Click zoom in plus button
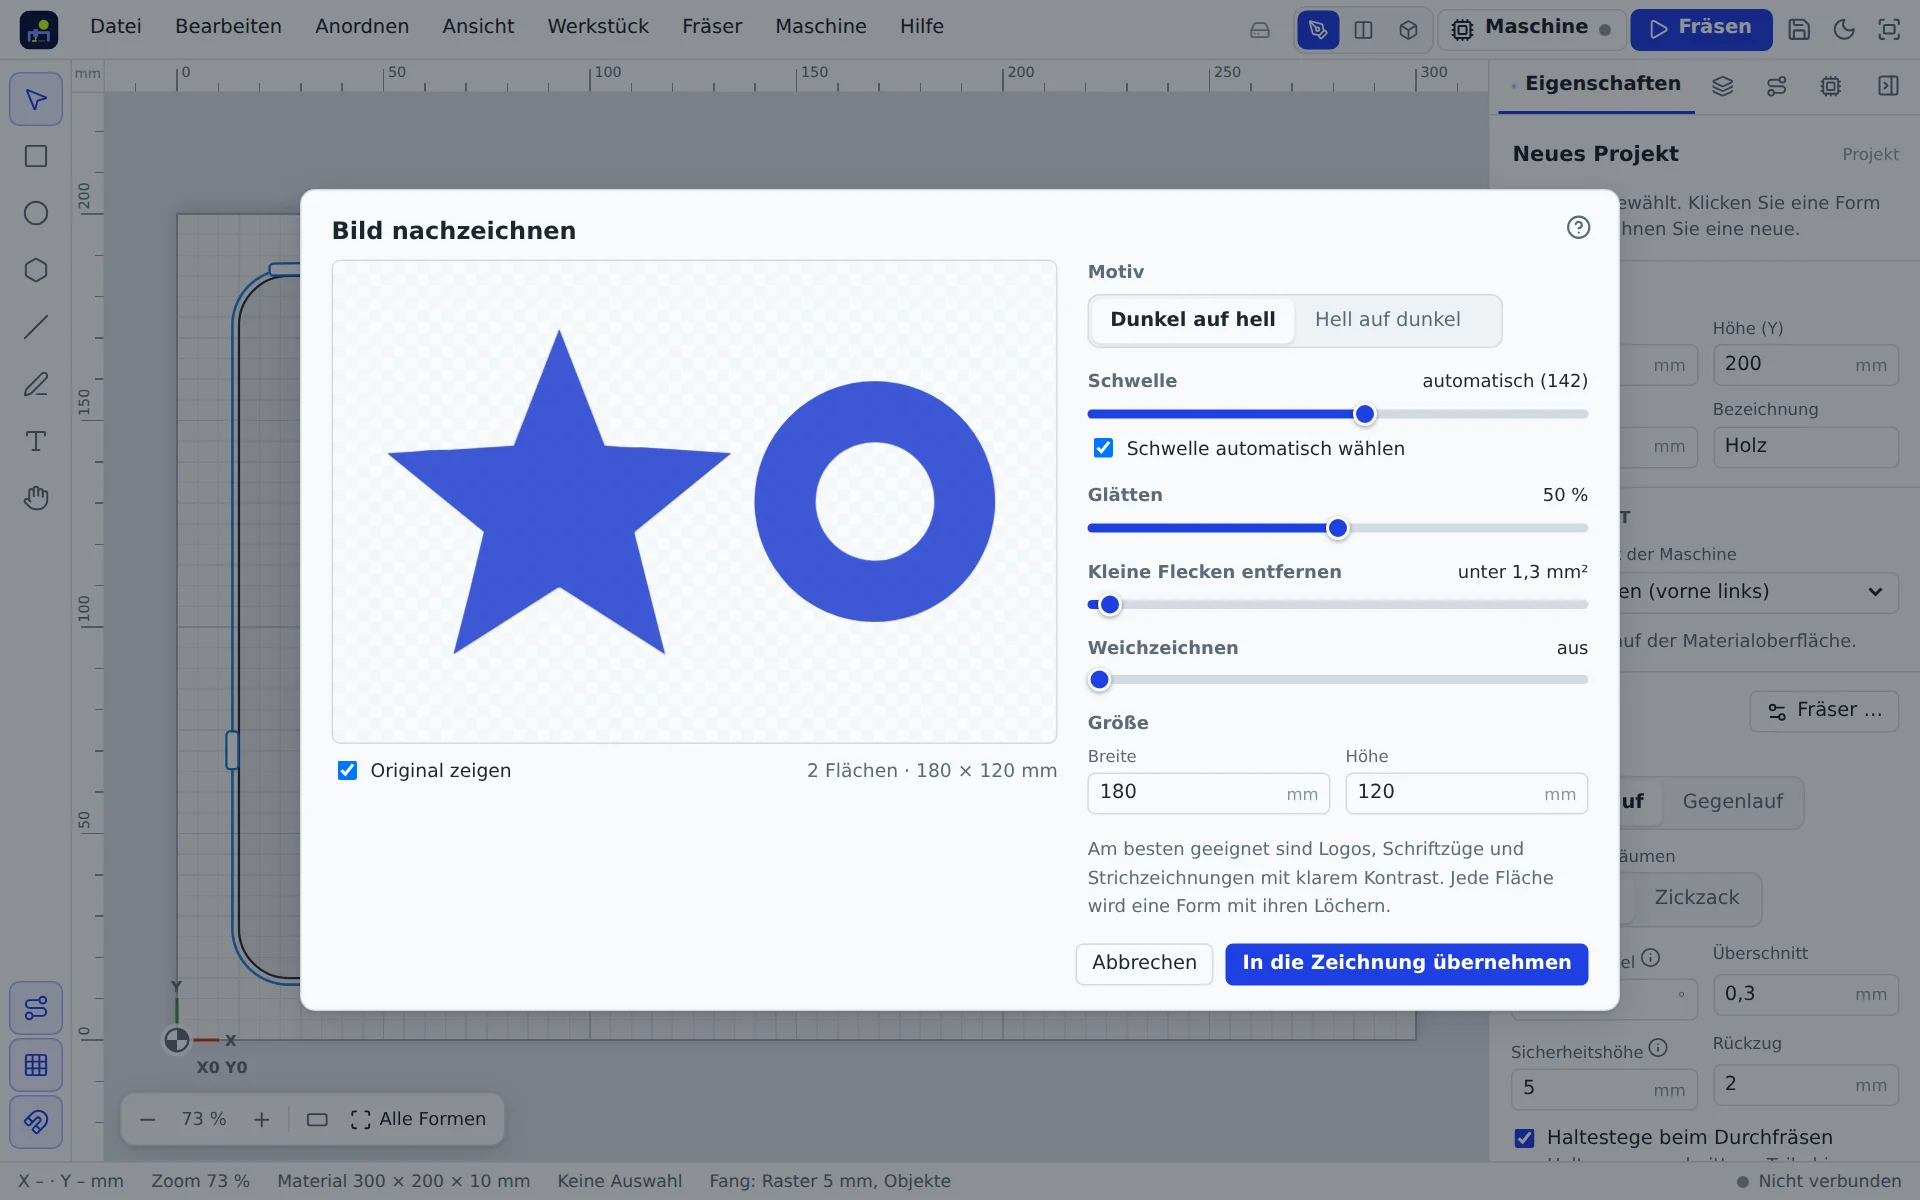 point(261,1120)
